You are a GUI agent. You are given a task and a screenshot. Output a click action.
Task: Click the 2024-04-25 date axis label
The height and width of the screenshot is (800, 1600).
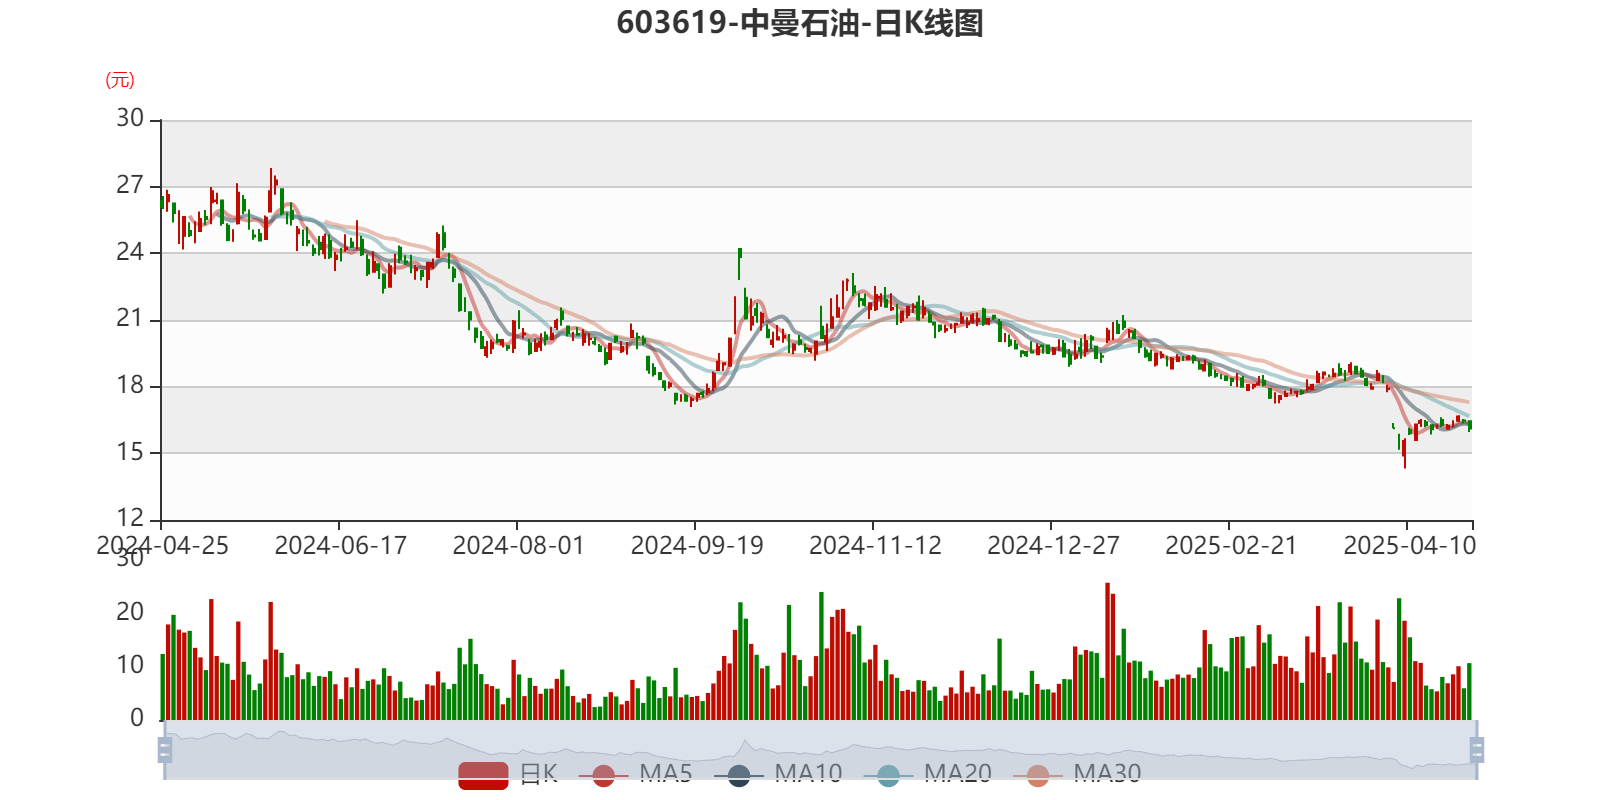click(x=162, y=546)
